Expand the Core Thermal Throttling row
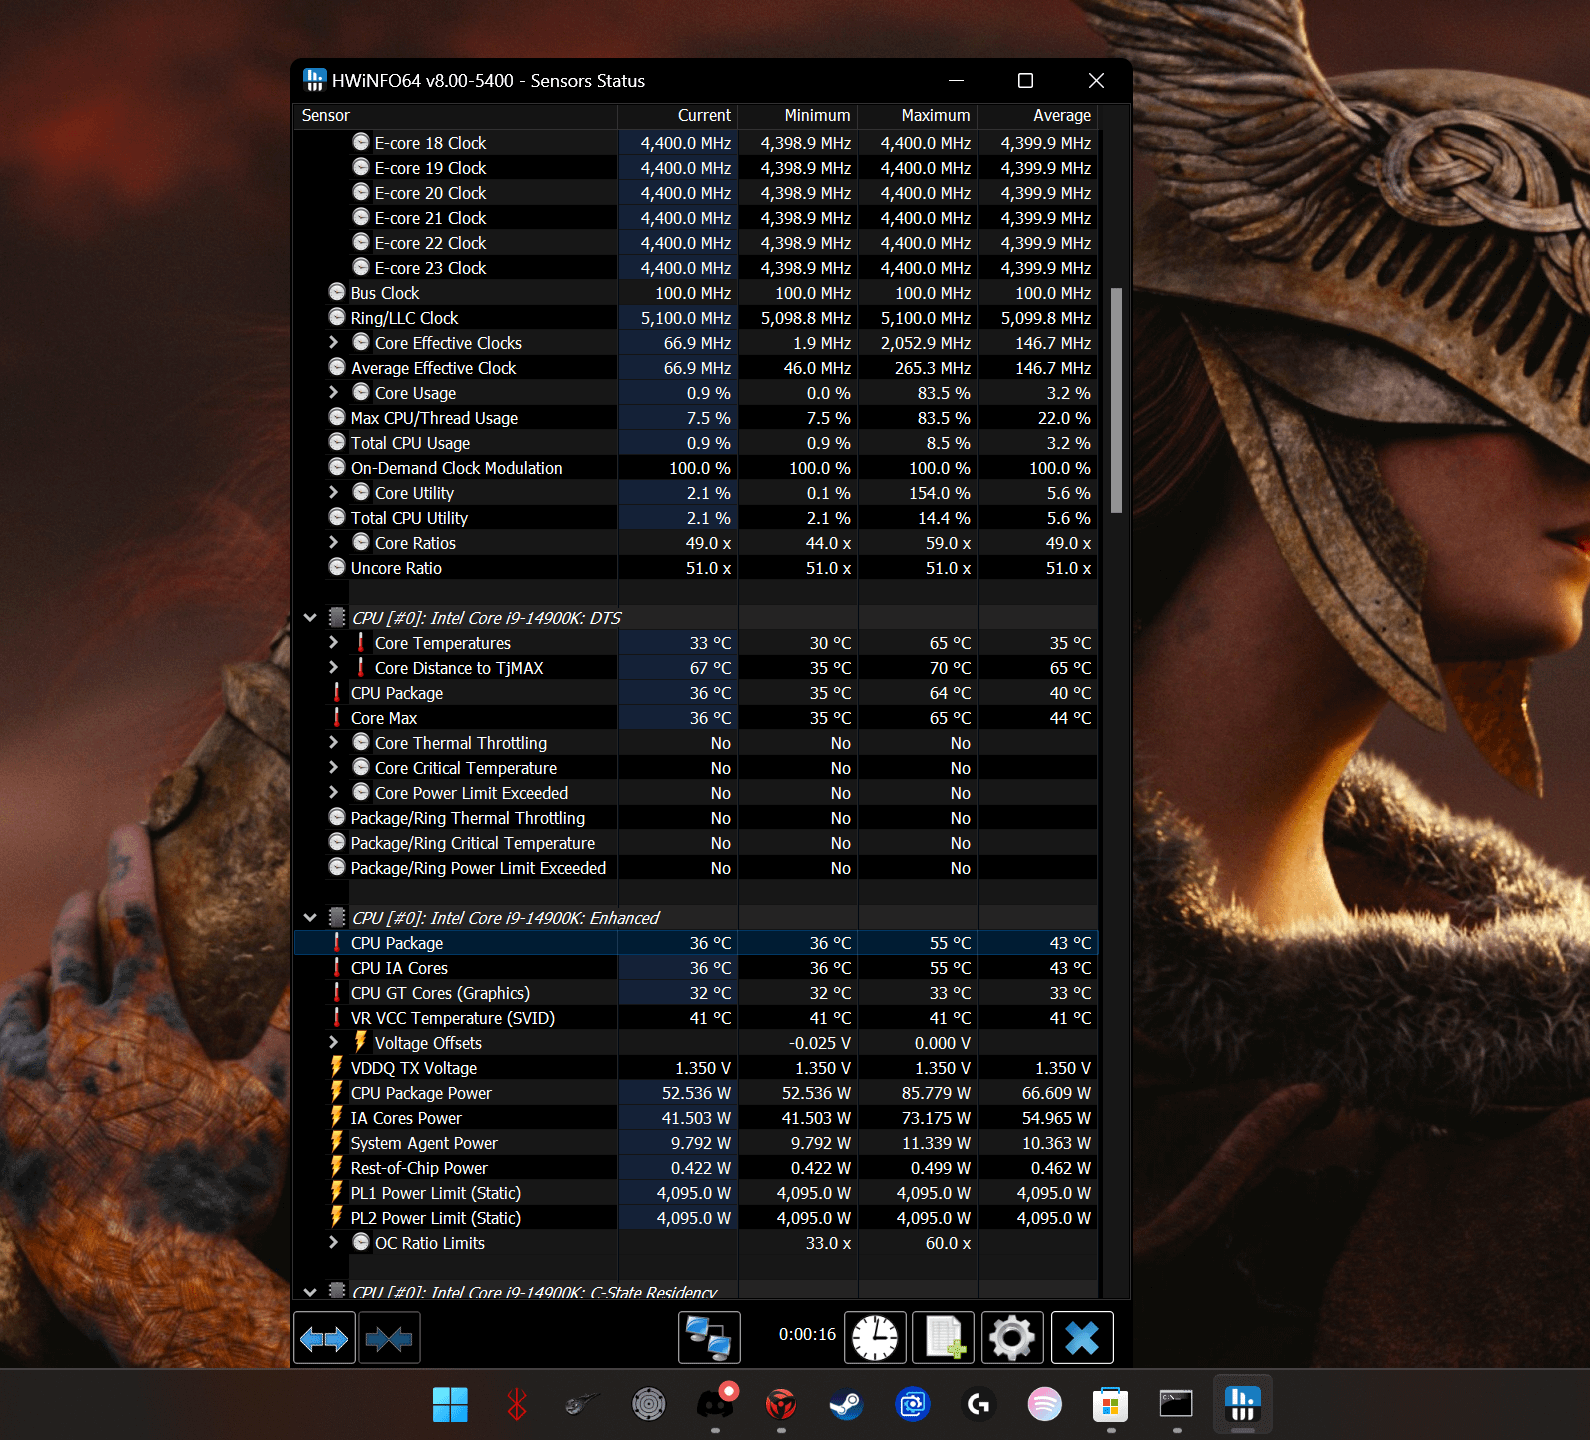This screenshot has height=1440, width=1590. point(334,742)
